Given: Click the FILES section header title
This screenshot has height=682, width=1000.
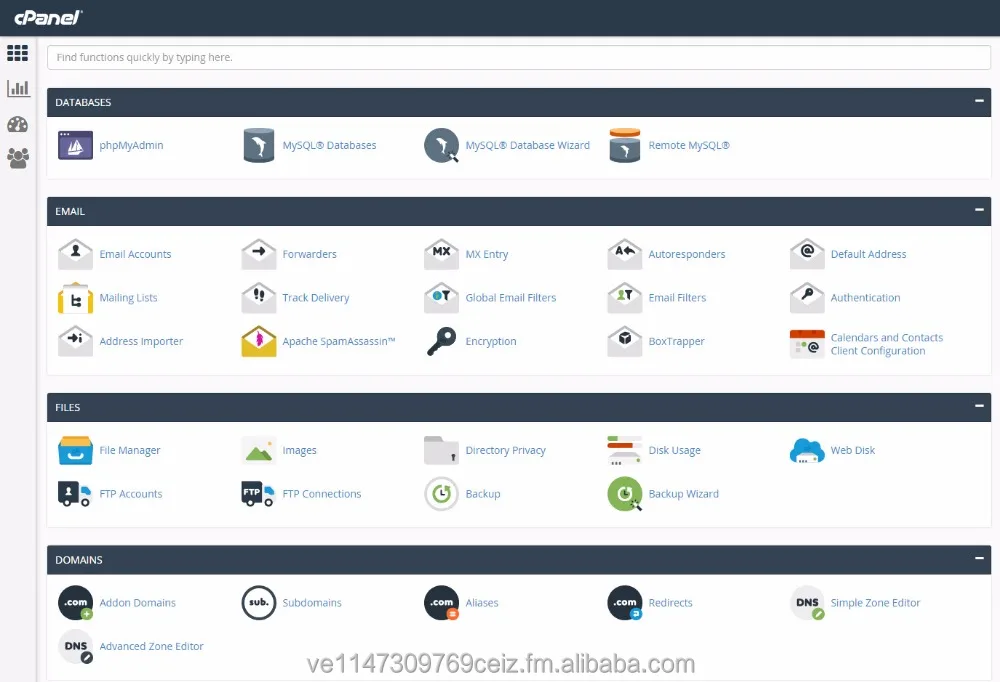Looking at the screenshot, I should (x=68, y=407).
